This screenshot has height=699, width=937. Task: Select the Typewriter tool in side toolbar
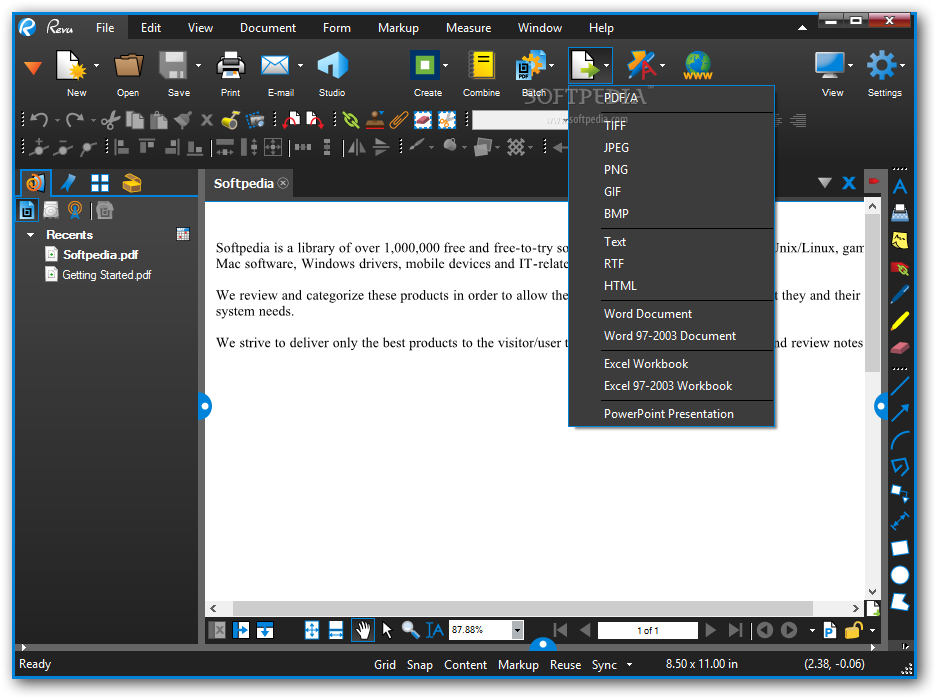click(900, 213)
